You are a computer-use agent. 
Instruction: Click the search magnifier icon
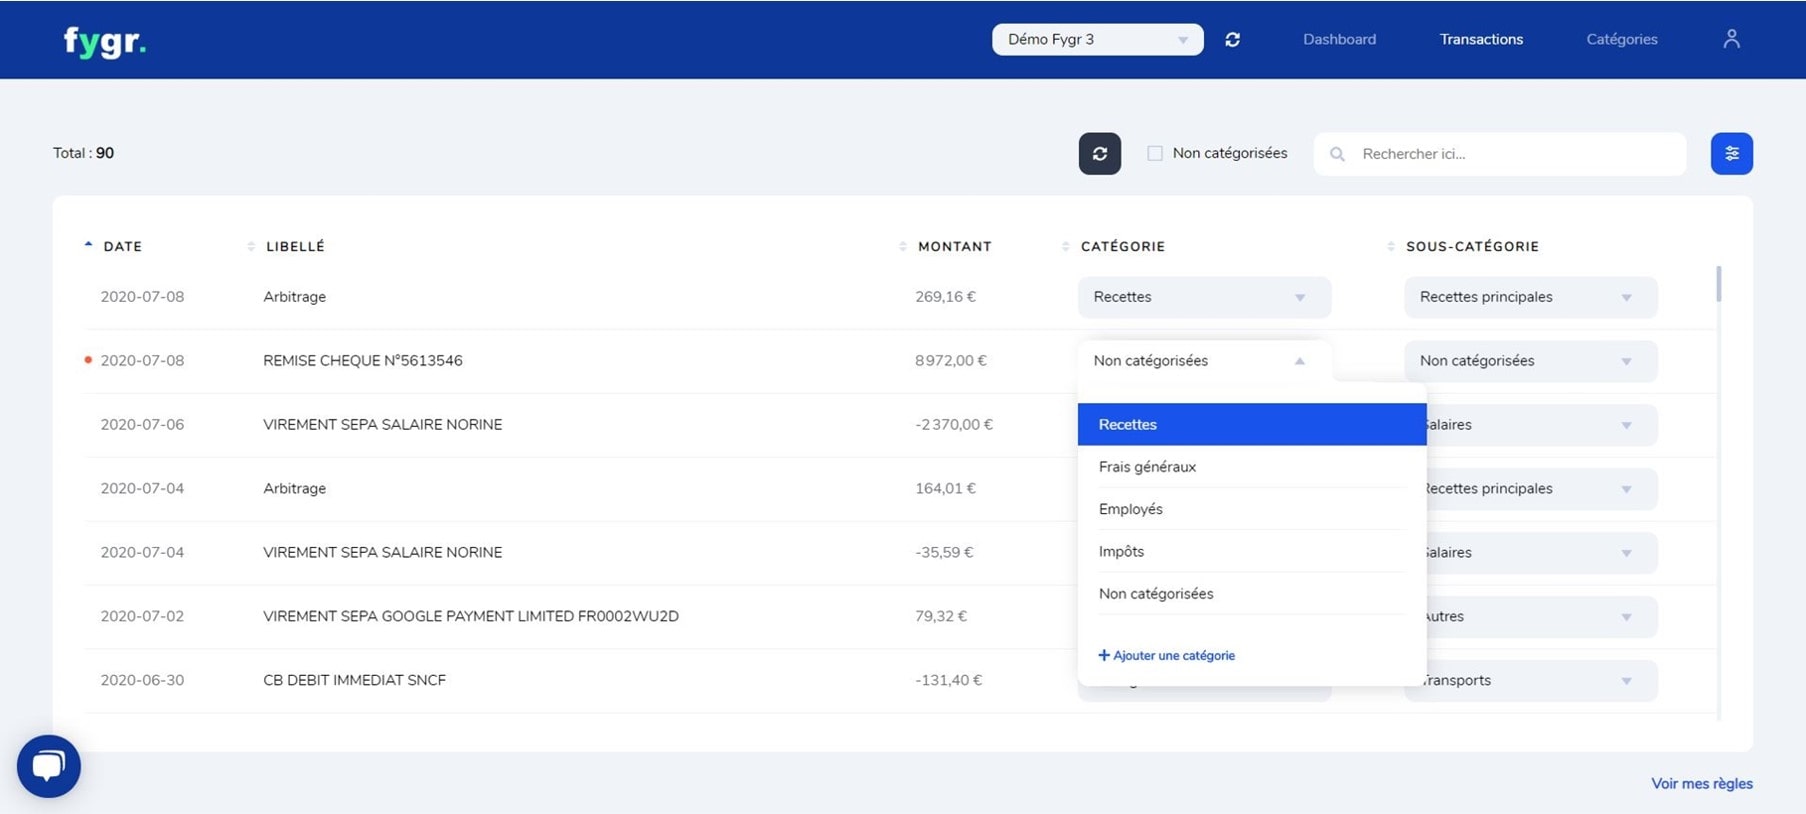(1337, 154)
